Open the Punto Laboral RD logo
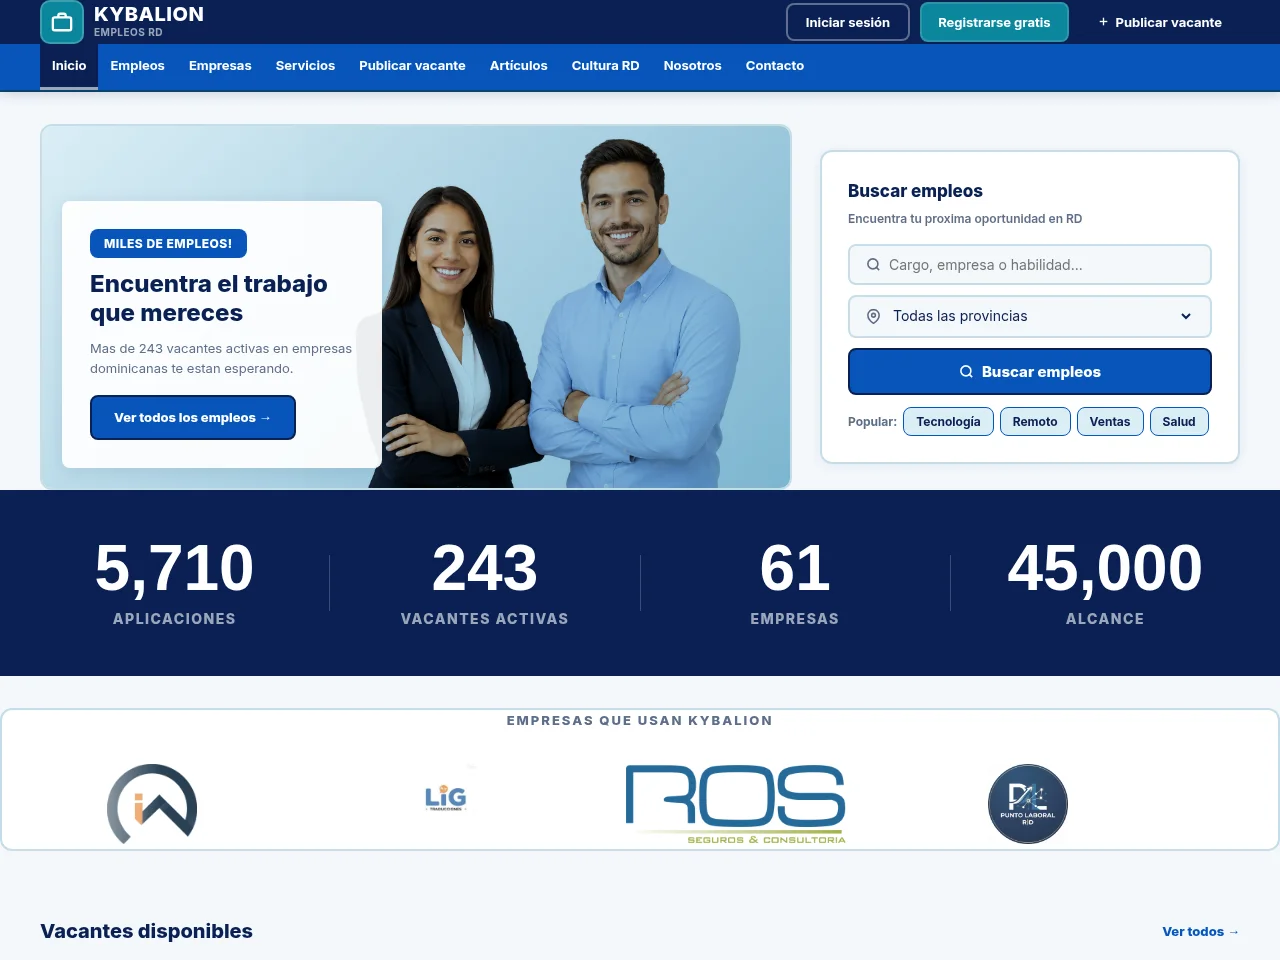 click(x=1028, y=804)
